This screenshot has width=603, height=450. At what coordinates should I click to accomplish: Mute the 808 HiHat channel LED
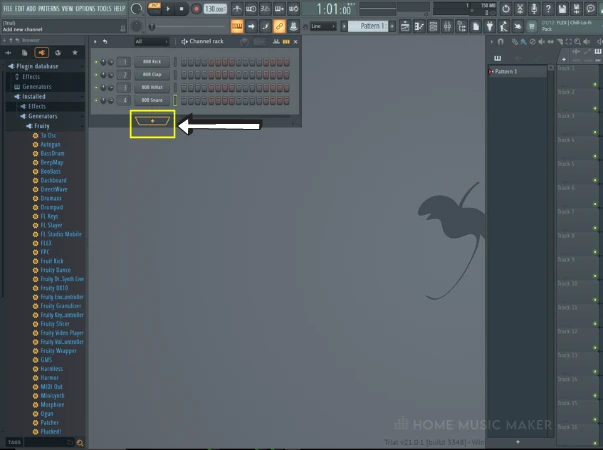(96, 88)
